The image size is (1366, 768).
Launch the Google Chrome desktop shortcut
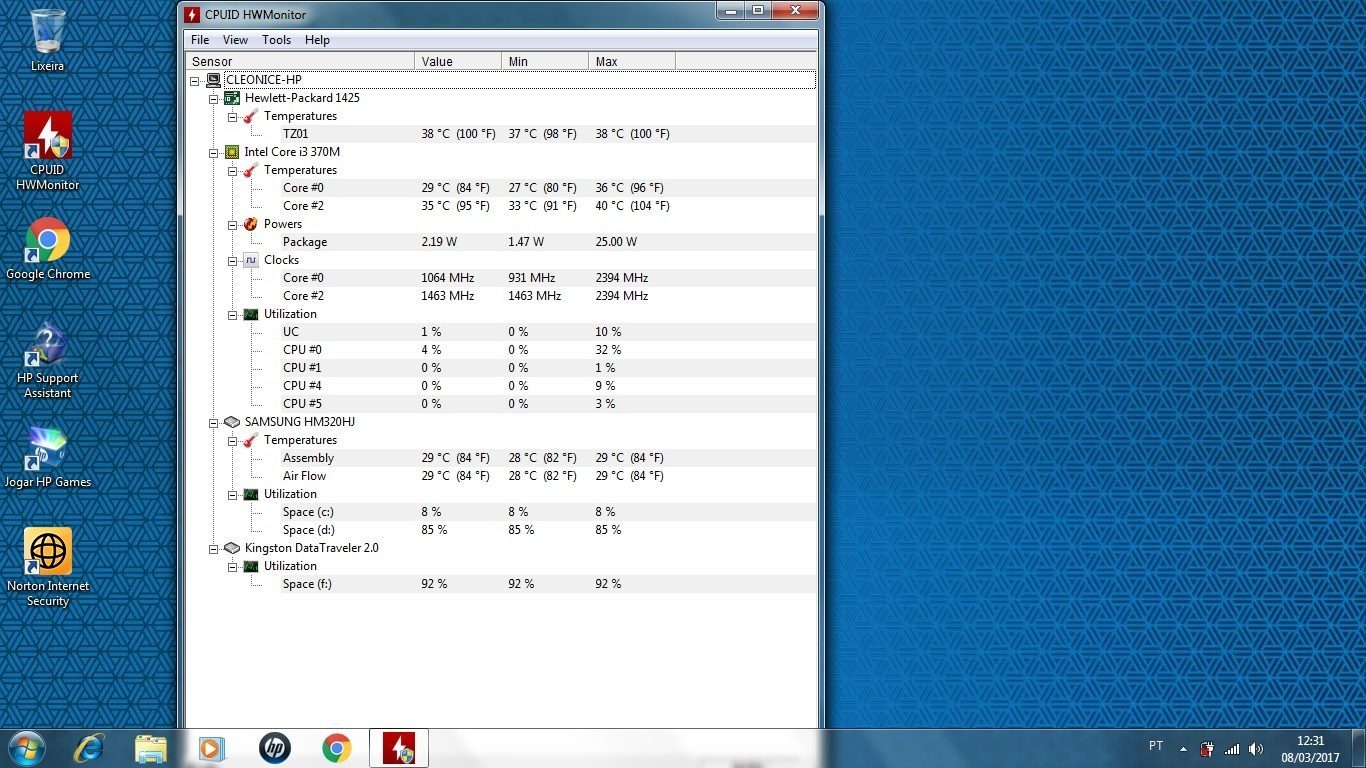[x=47, y=249]
